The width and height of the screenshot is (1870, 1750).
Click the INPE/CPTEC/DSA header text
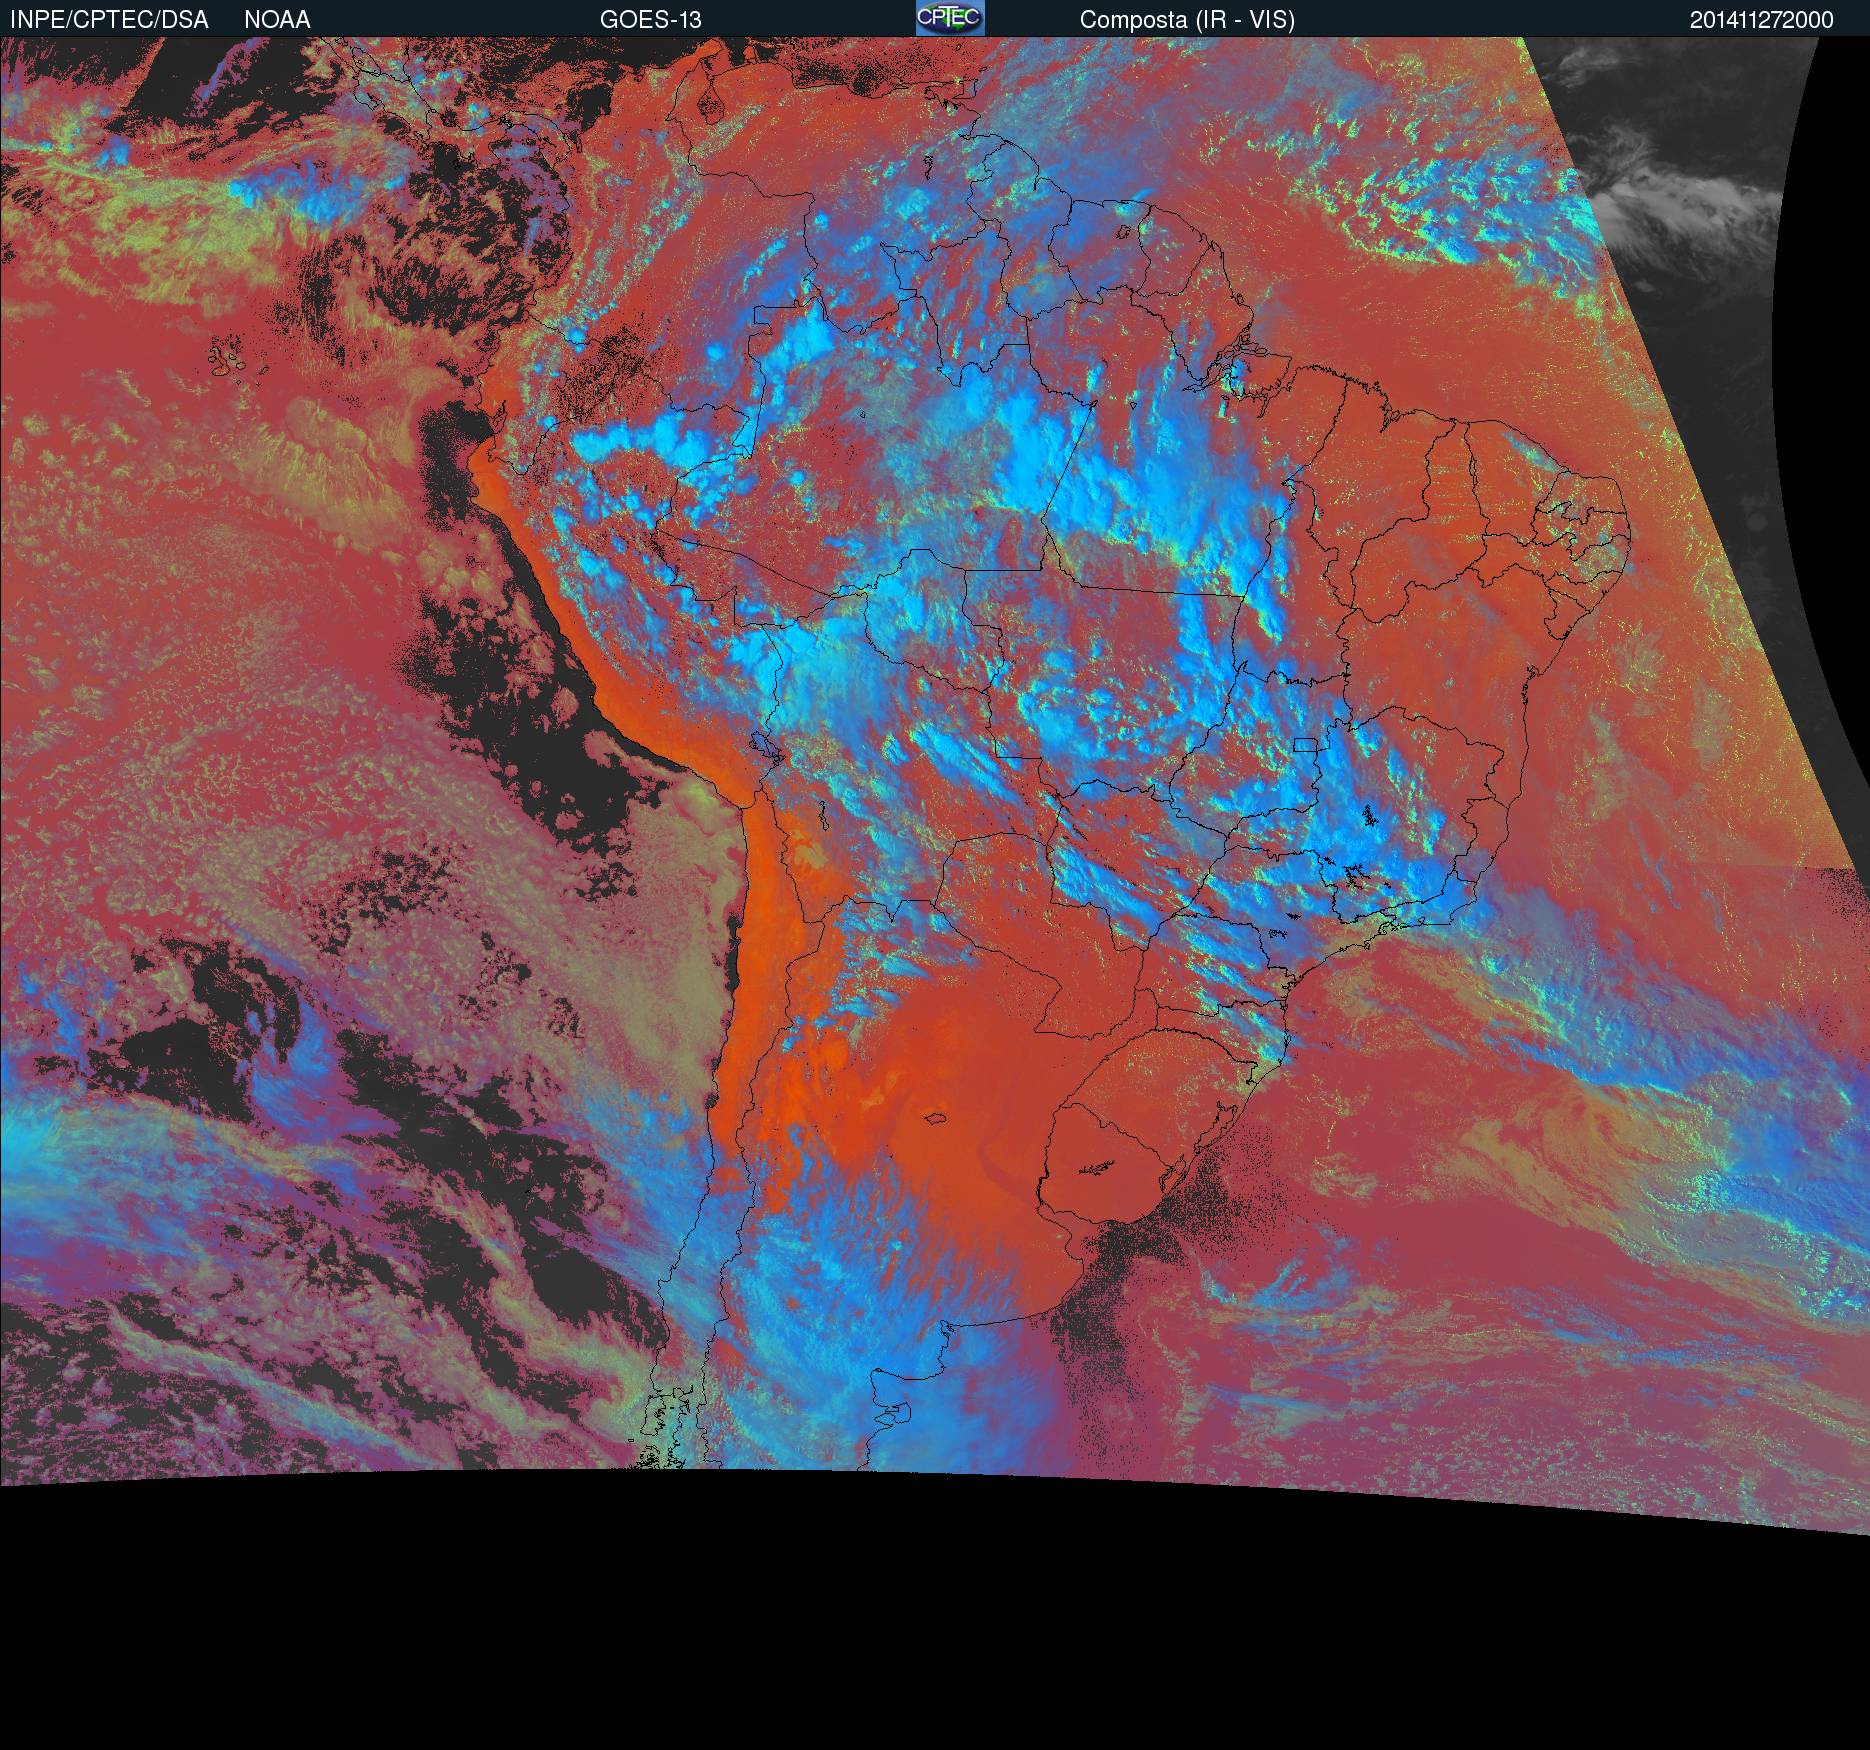pyautogui.click(x=109, y=20)
